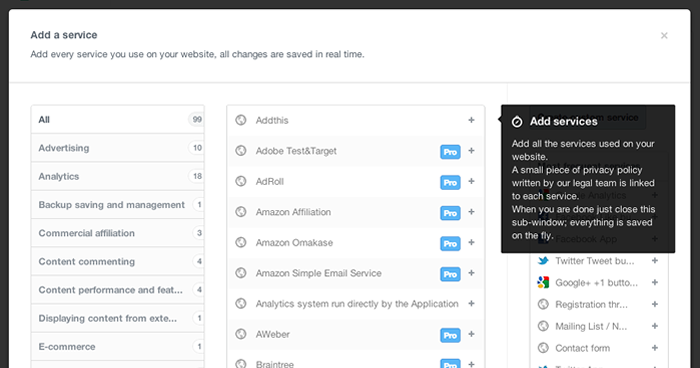
Task: Add the Twitter Tweet button service
Action: tap(654, 261)
